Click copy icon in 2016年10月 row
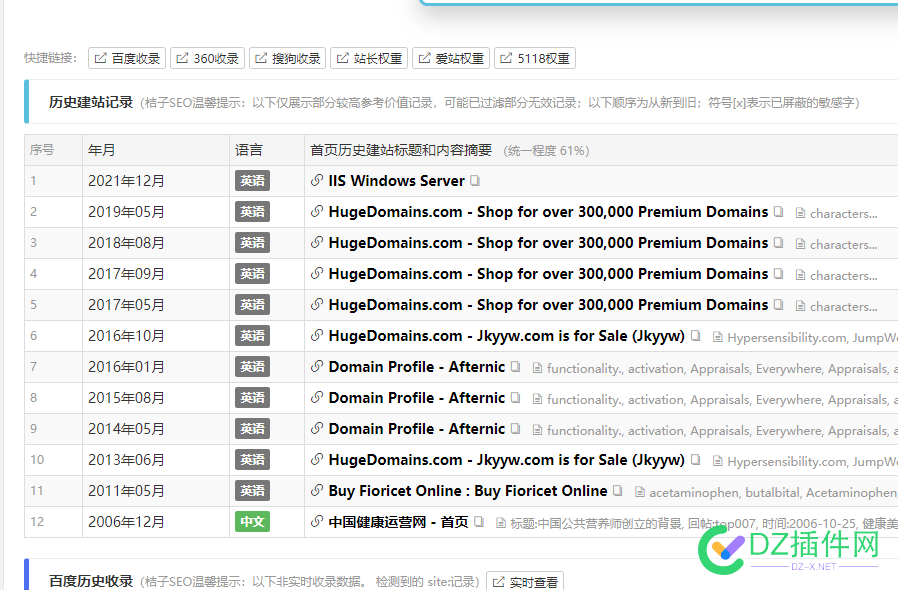 [695, 335]
